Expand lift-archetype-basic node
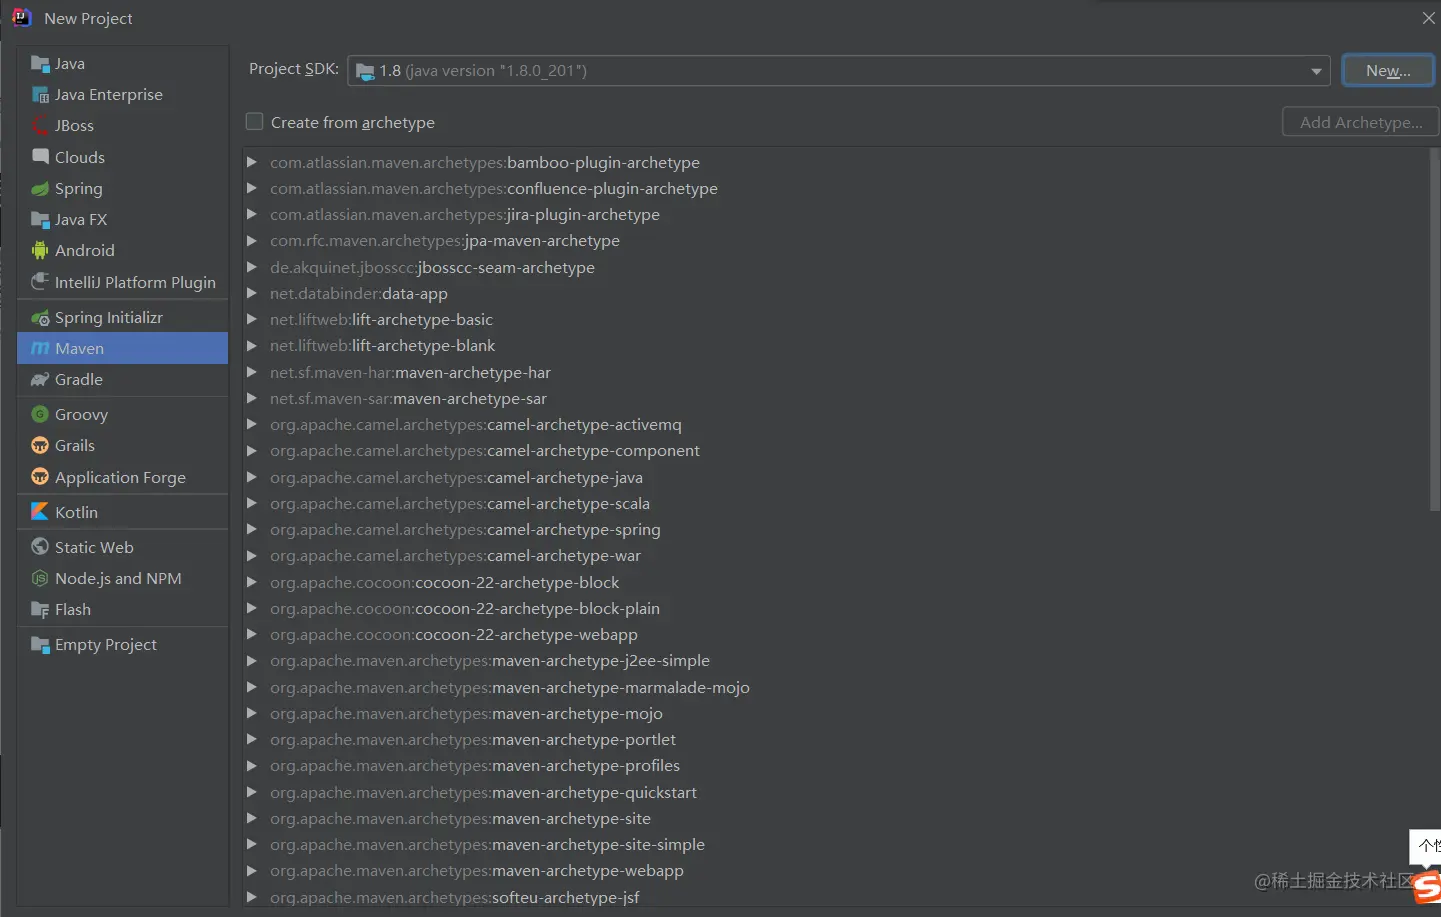This screenshot has width=1441, height=917. click(252, 319)
